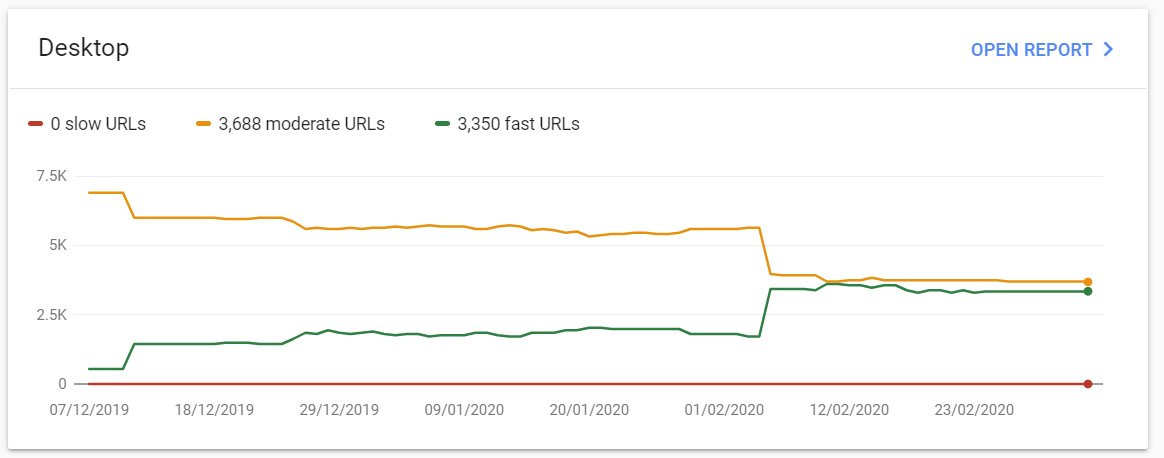The height and width of the screenshot is (458, 1164).
Task: Select the red endpoint dot on slow line
Action: [x=1088, y=384]
